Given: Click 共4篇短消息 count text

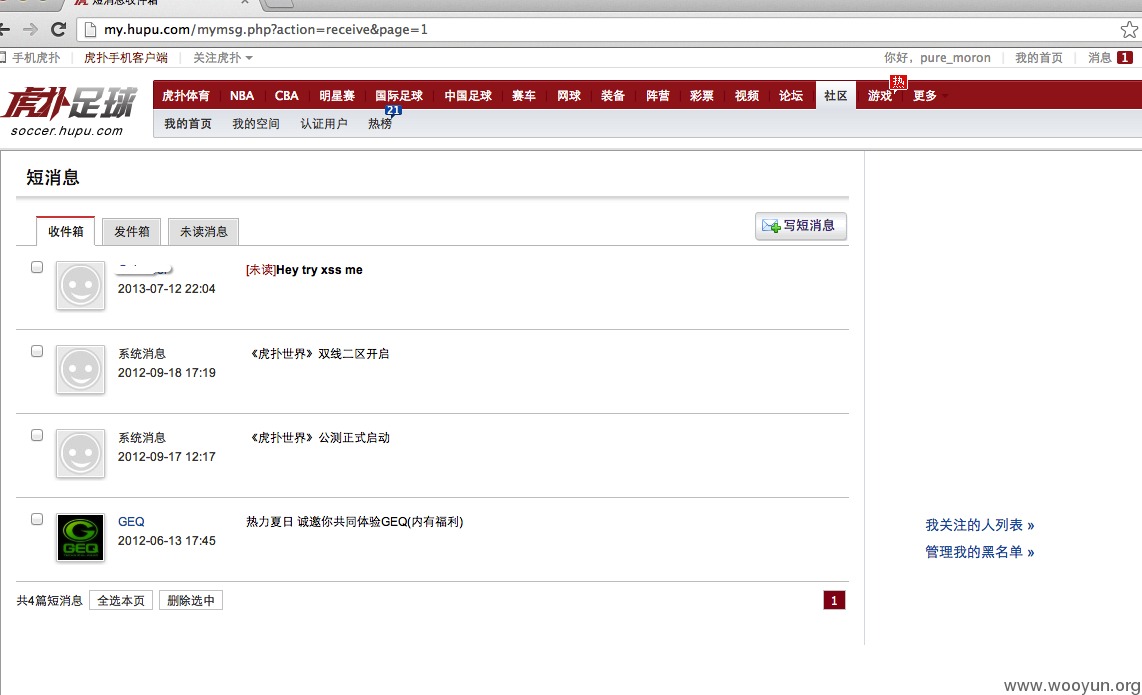Looking at the screenshot, I should 50,600.
